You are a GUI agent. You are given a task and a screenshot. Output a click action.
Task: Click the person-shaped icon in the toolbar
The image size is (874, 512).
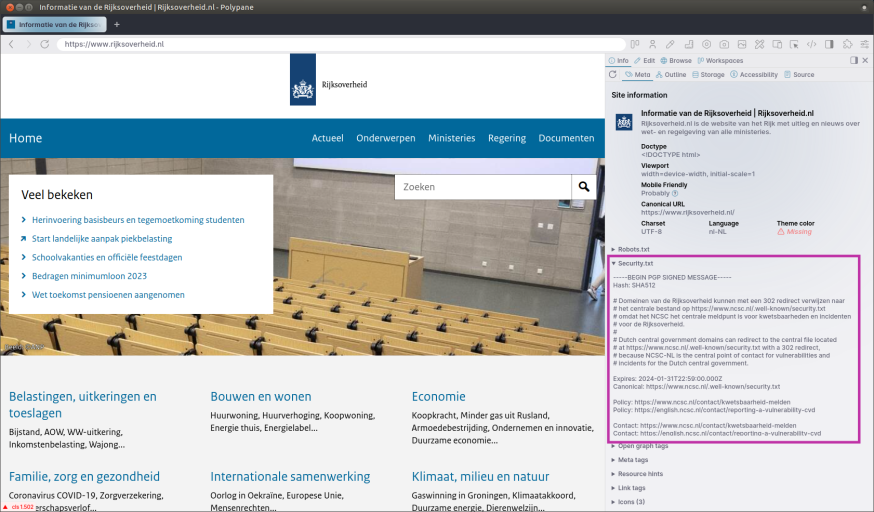tap(652, 44)
